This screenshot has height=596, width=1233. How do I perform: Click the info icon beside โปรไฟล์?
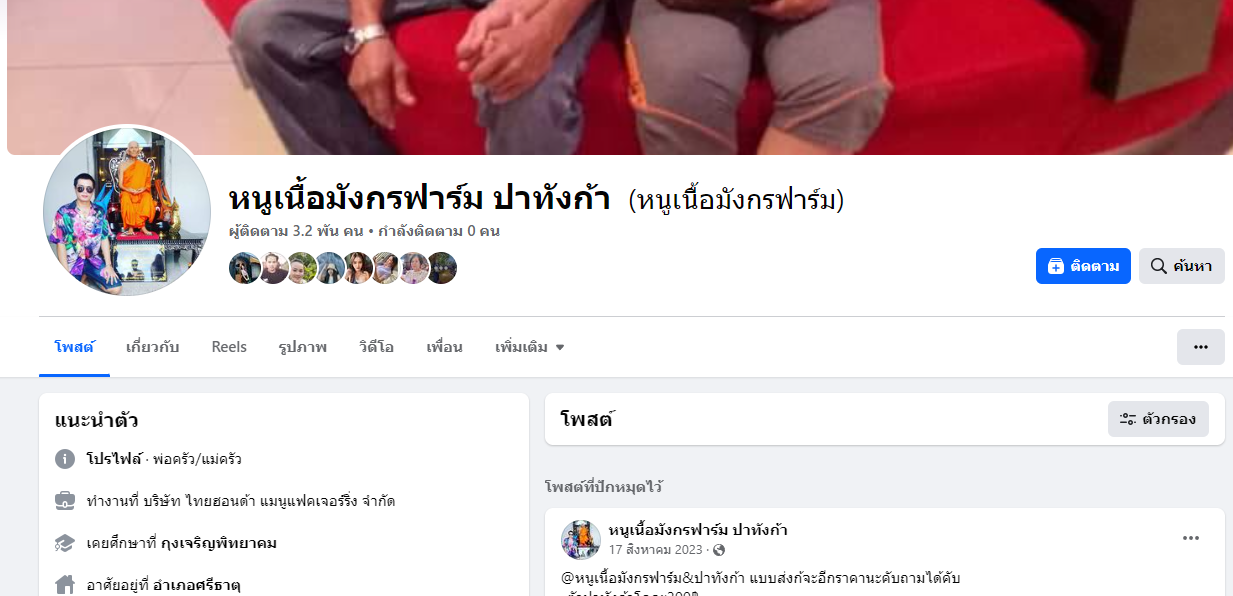65,459
